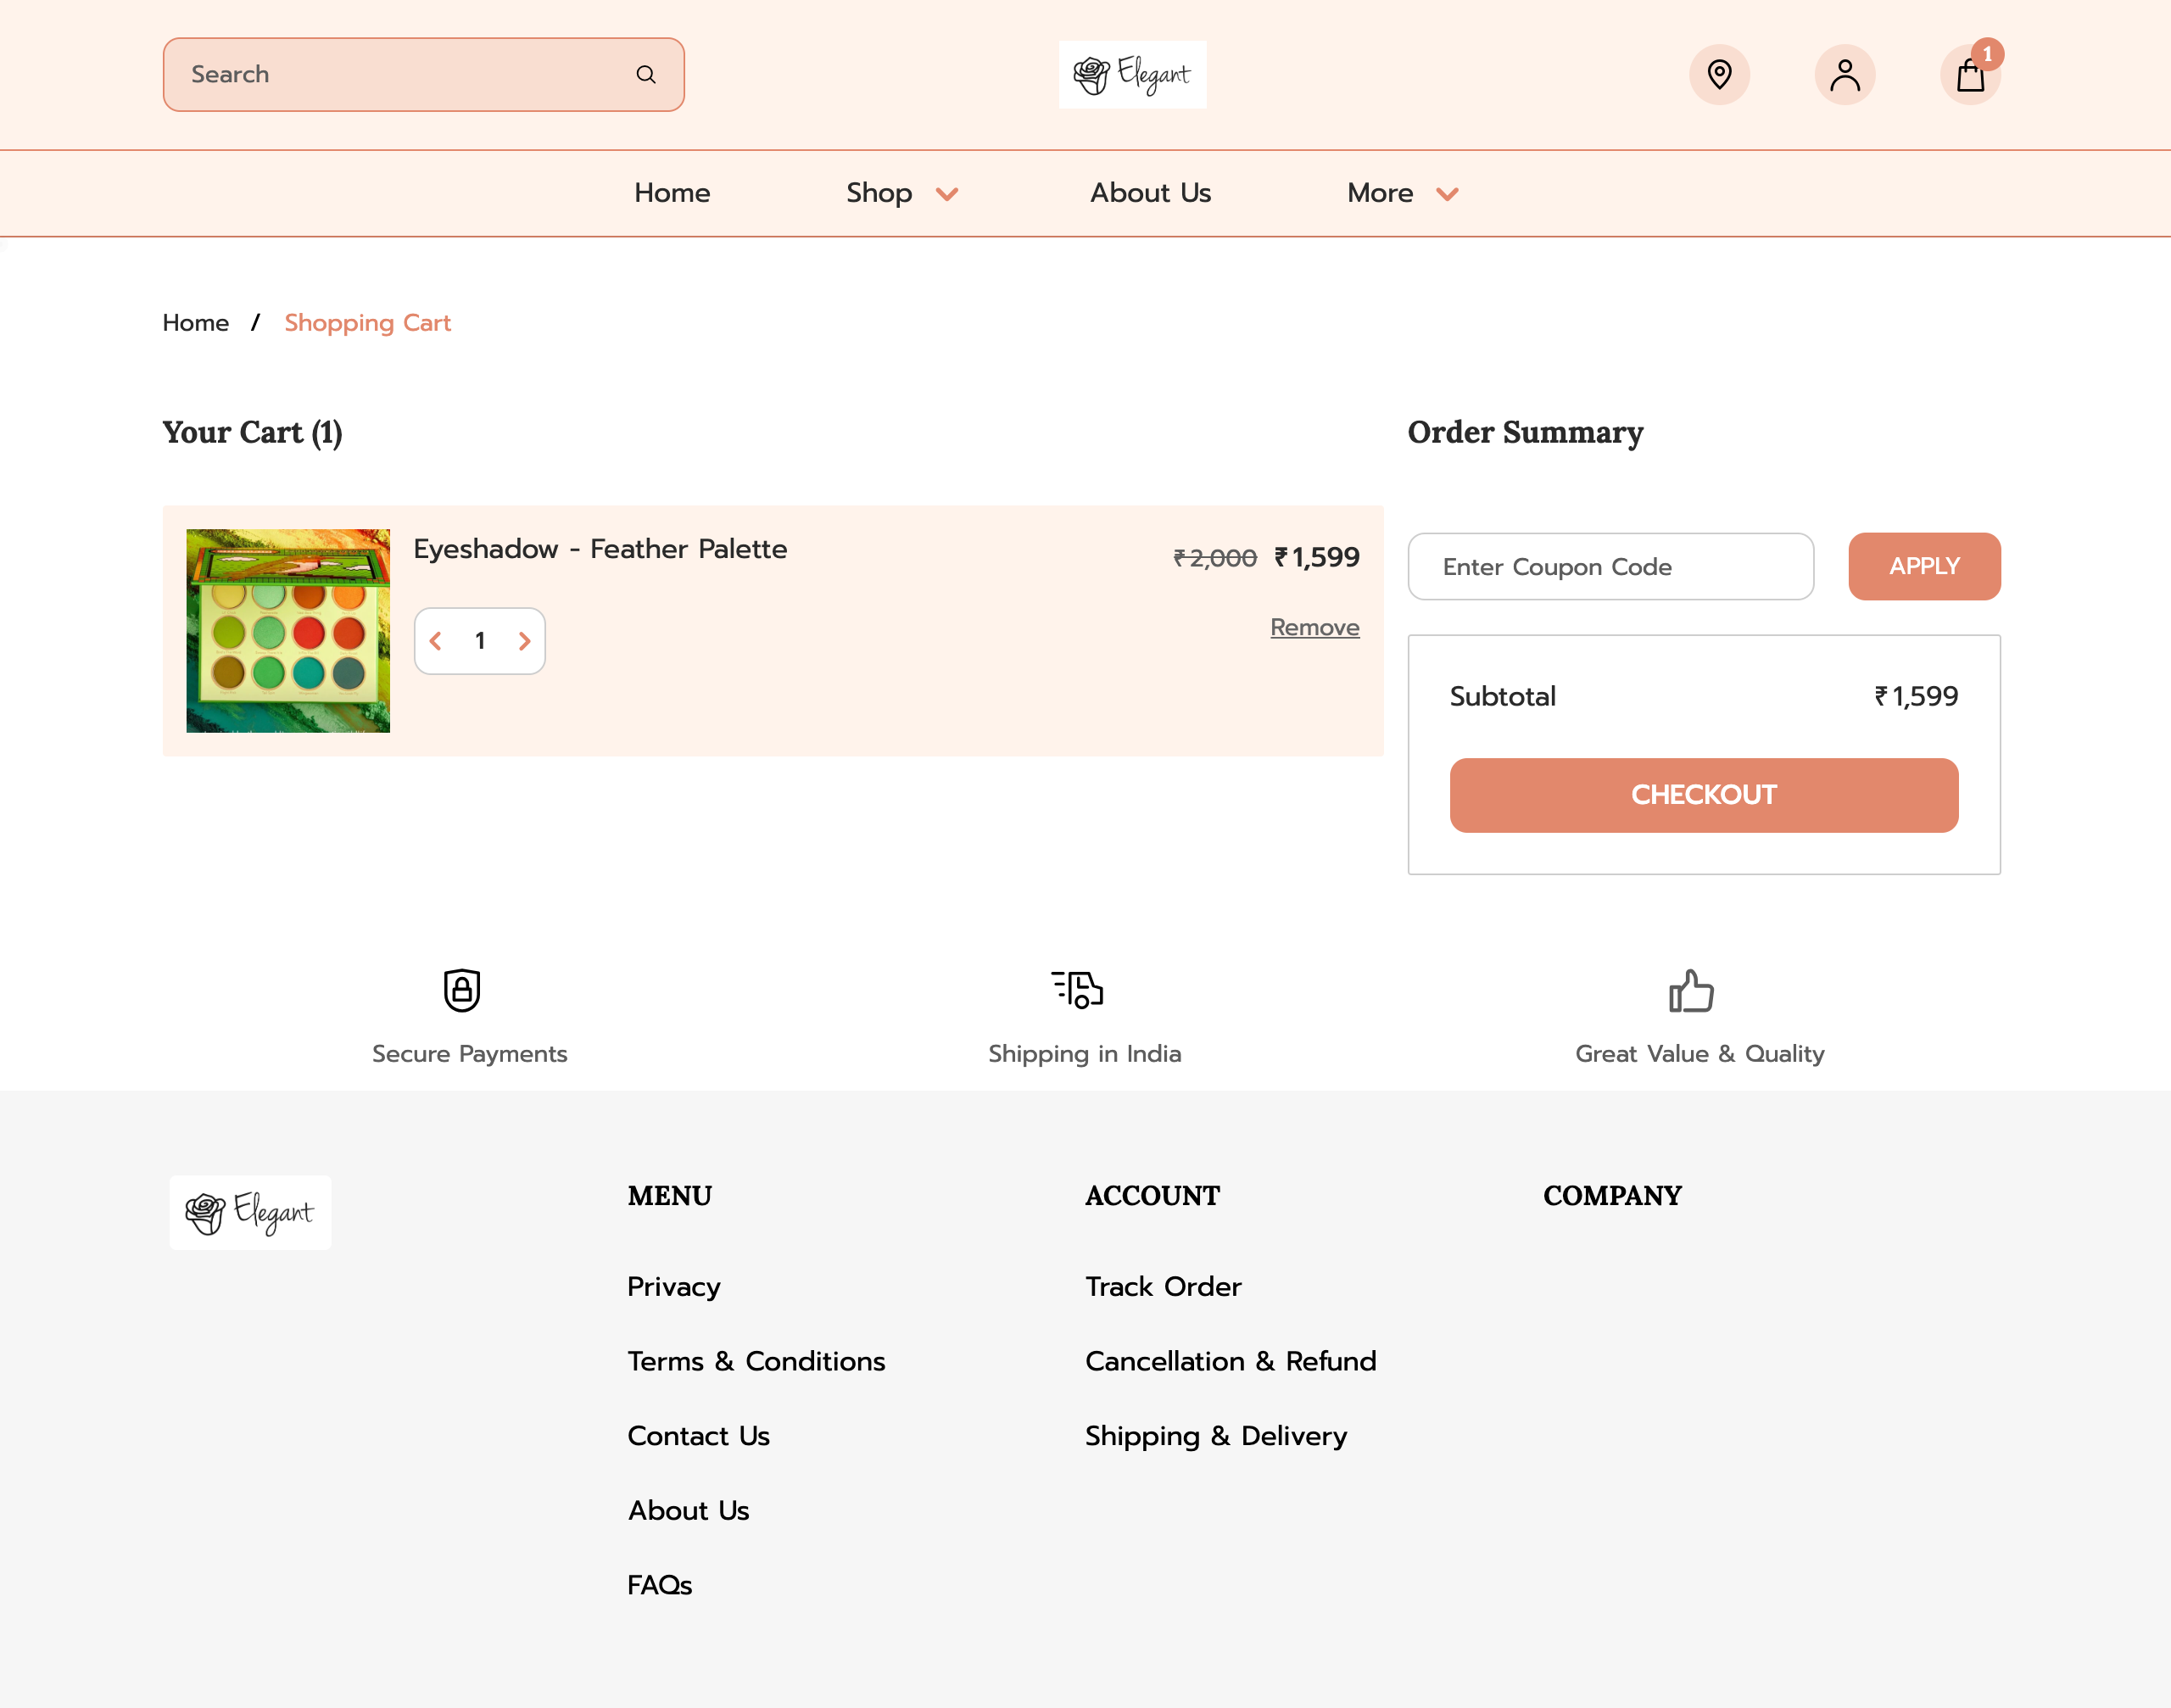Click the Home breadcrumb link

196,323
